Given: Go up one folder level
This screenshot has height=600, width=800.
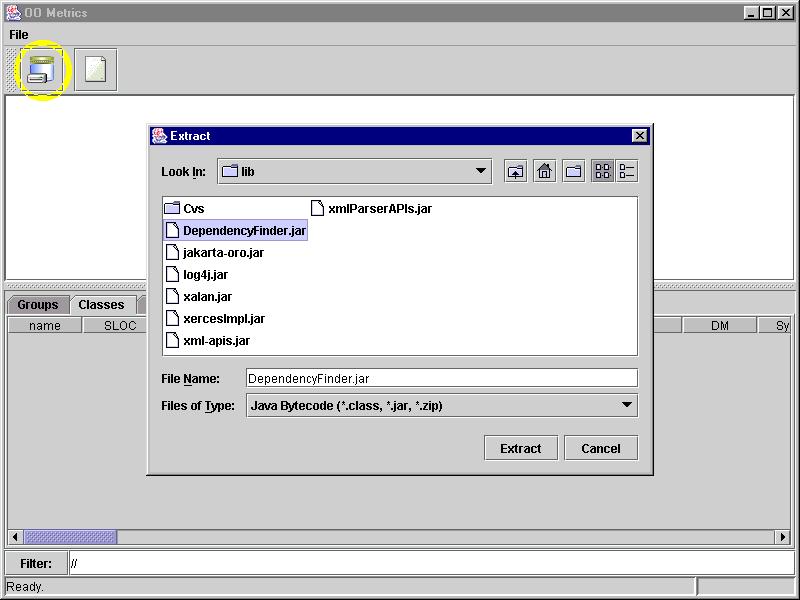Looking at the screenshot, I should click(515, 171).
